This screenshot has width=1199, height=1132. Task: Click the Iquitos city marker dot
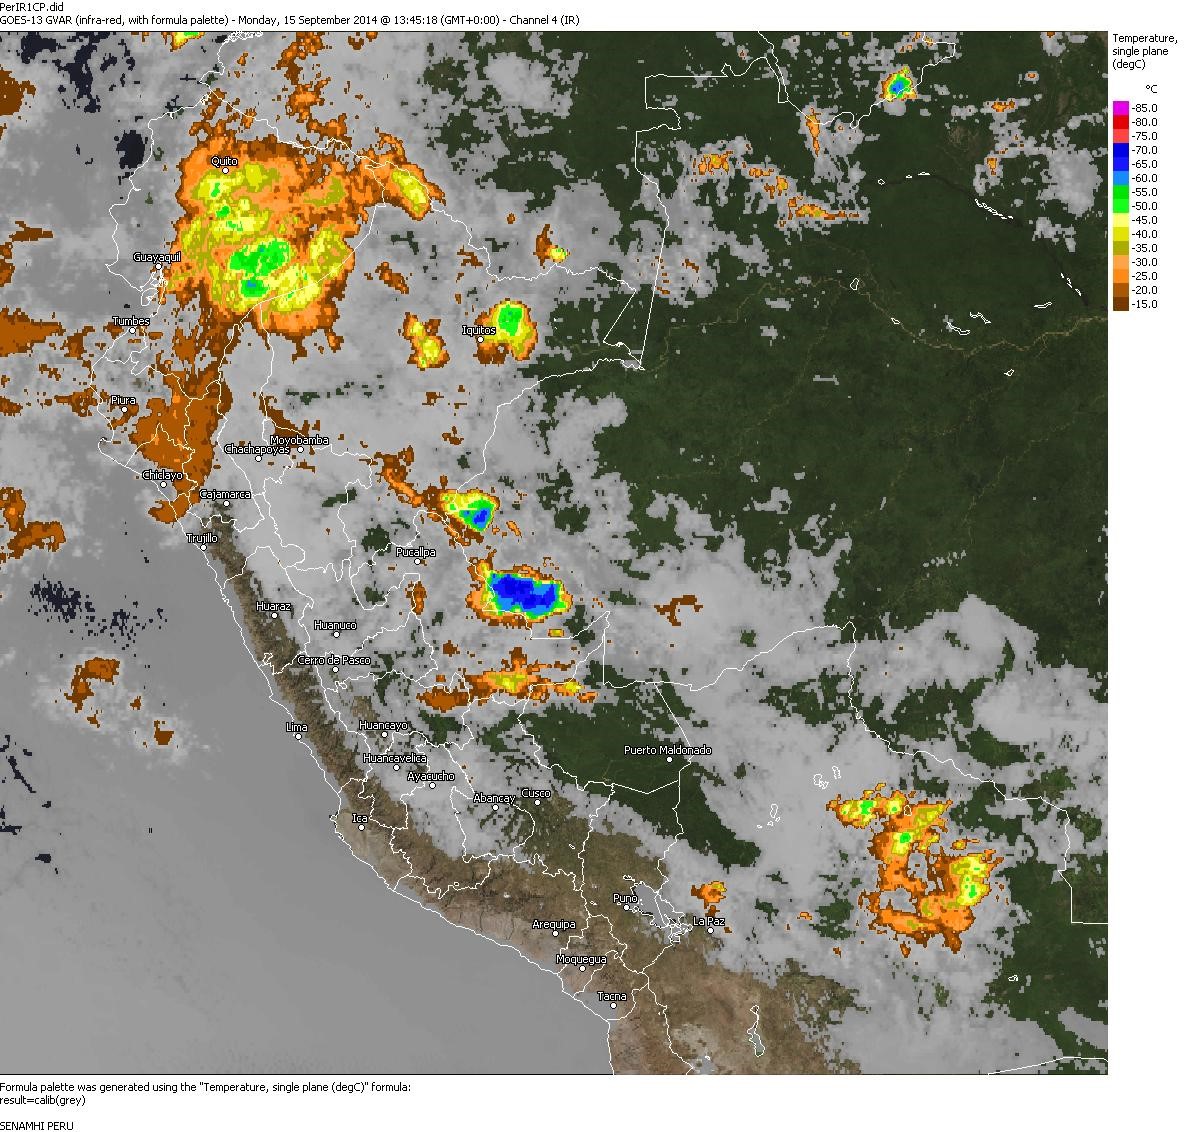coord(480,340)
